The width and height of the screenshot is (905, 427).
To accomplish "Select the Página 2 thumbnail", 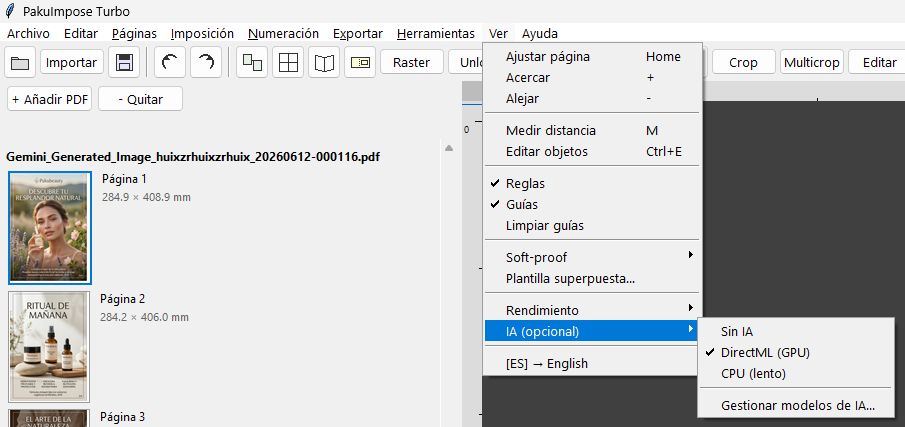I will coord(49,347).
